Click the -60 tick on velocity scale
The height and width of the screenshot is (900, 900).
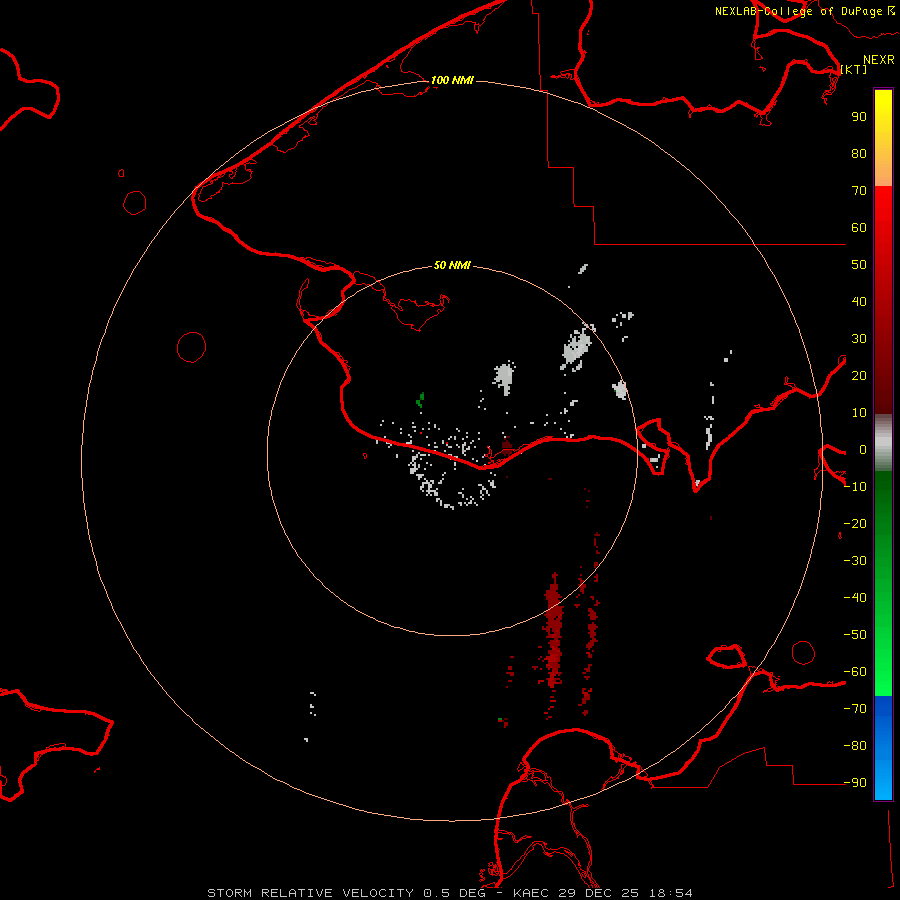click(x=855, y=672)
